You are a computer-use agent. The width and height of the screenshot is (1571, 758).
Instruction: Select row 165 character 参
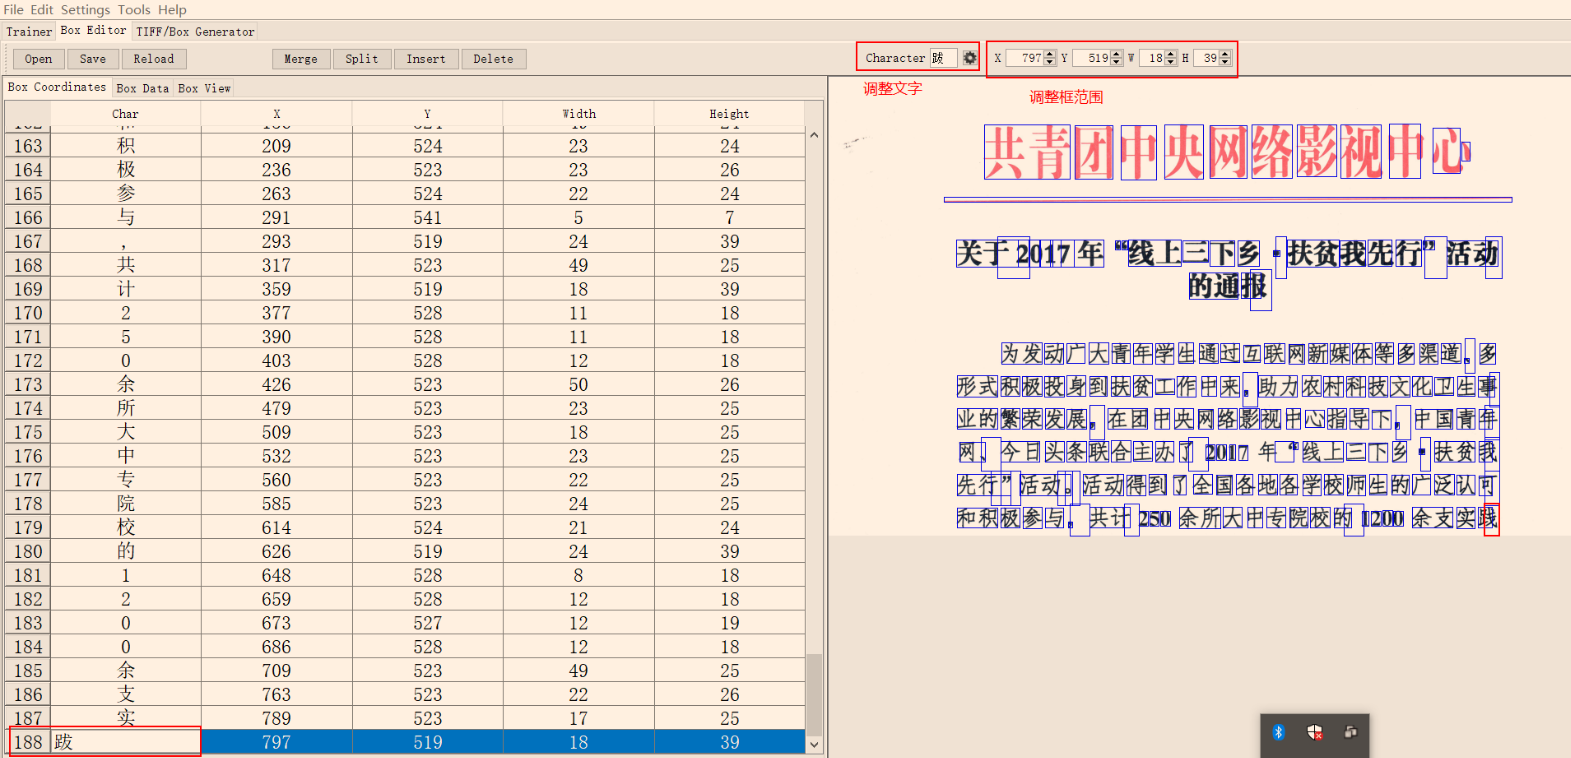[126, 194]
